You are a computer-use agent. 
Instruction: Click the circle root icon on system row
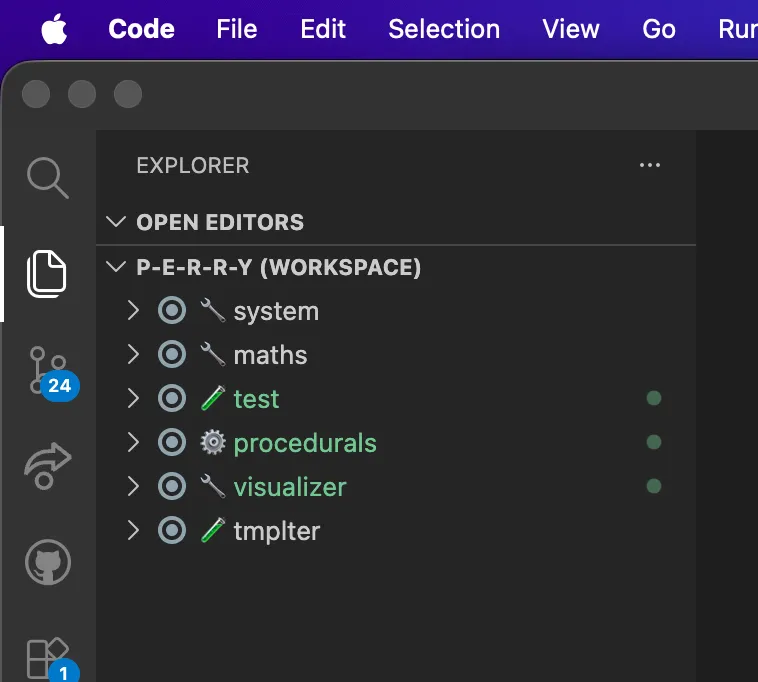(172, 310)
